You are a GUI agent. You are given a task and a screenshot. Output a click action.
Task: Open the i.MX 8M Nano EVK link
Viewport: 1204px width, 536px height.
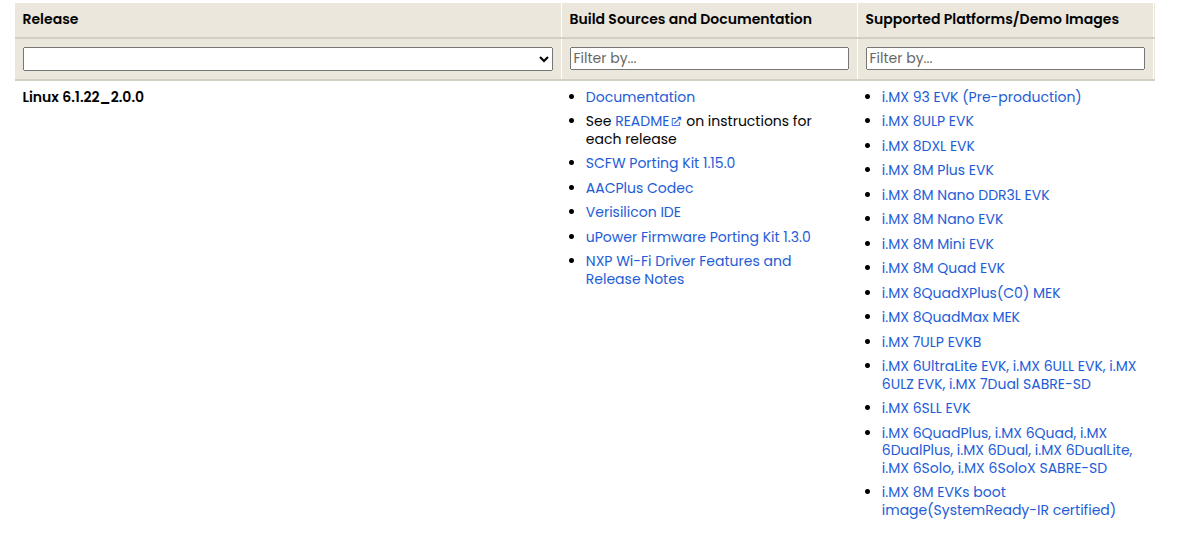click(942, 219)
